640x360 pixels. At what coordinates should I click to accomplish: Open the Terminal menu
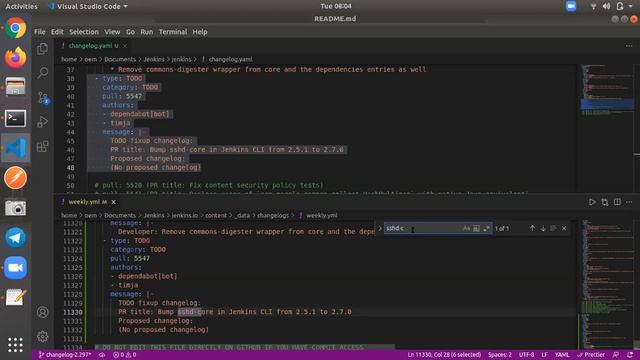[x=173, y=32]
